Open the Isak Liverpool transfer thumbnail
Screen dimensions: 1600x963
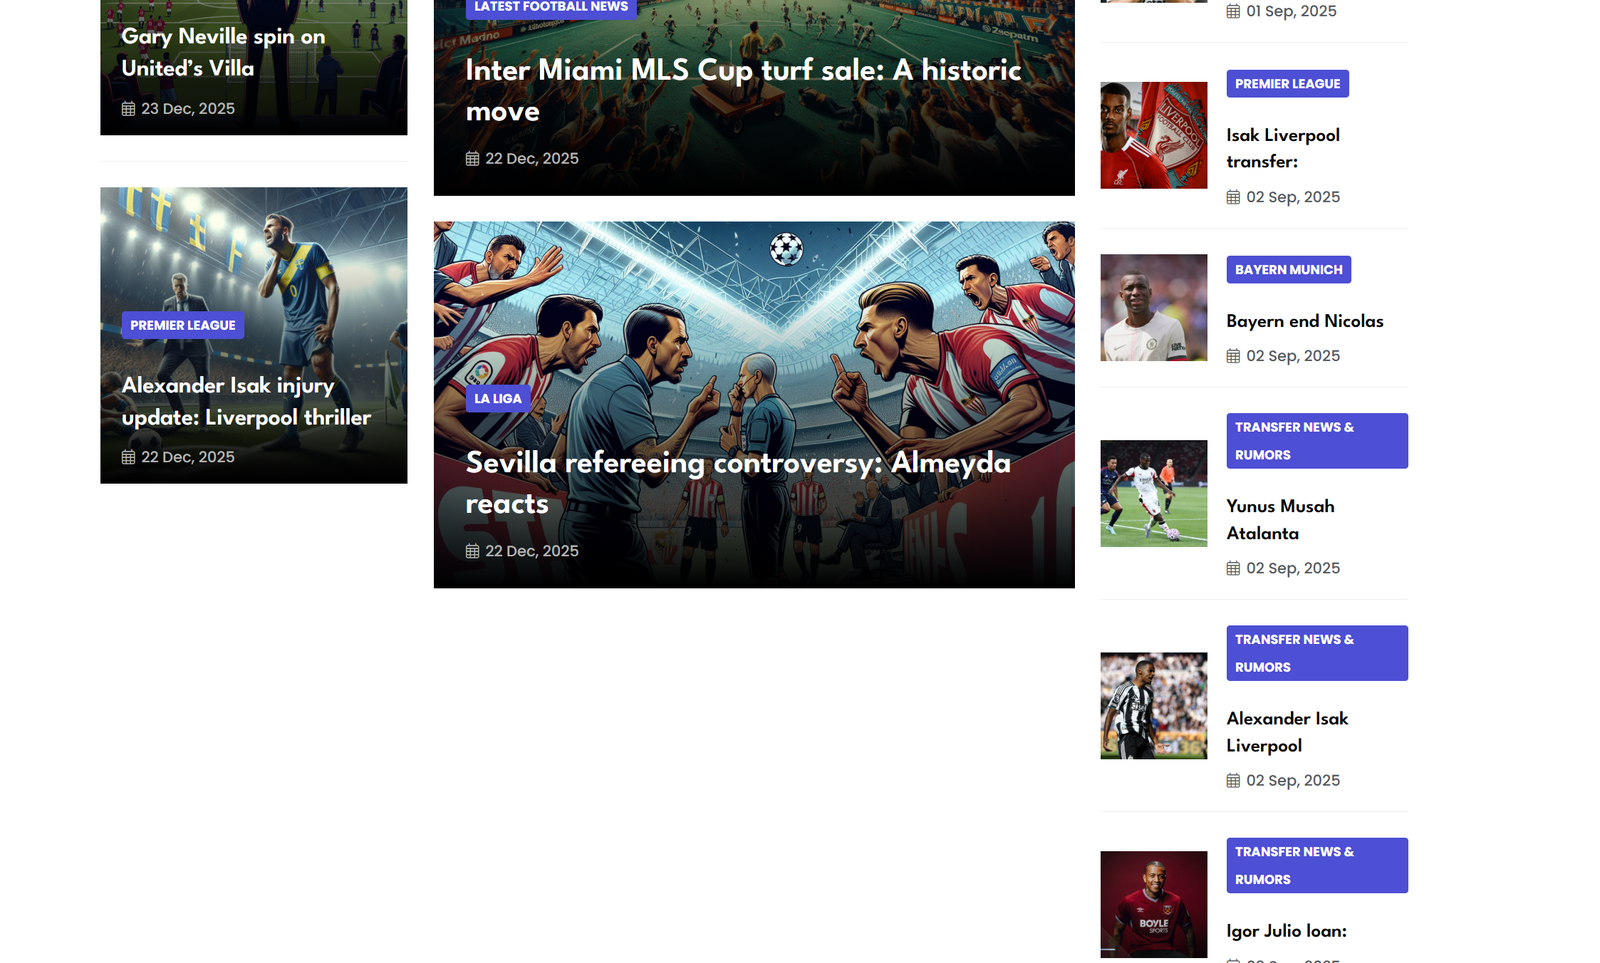[x=1154, y=135]
